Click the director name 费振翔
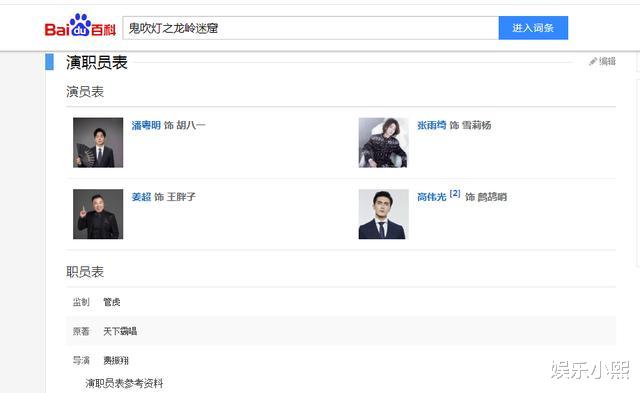The image size is (640, 393). (116, 360)
